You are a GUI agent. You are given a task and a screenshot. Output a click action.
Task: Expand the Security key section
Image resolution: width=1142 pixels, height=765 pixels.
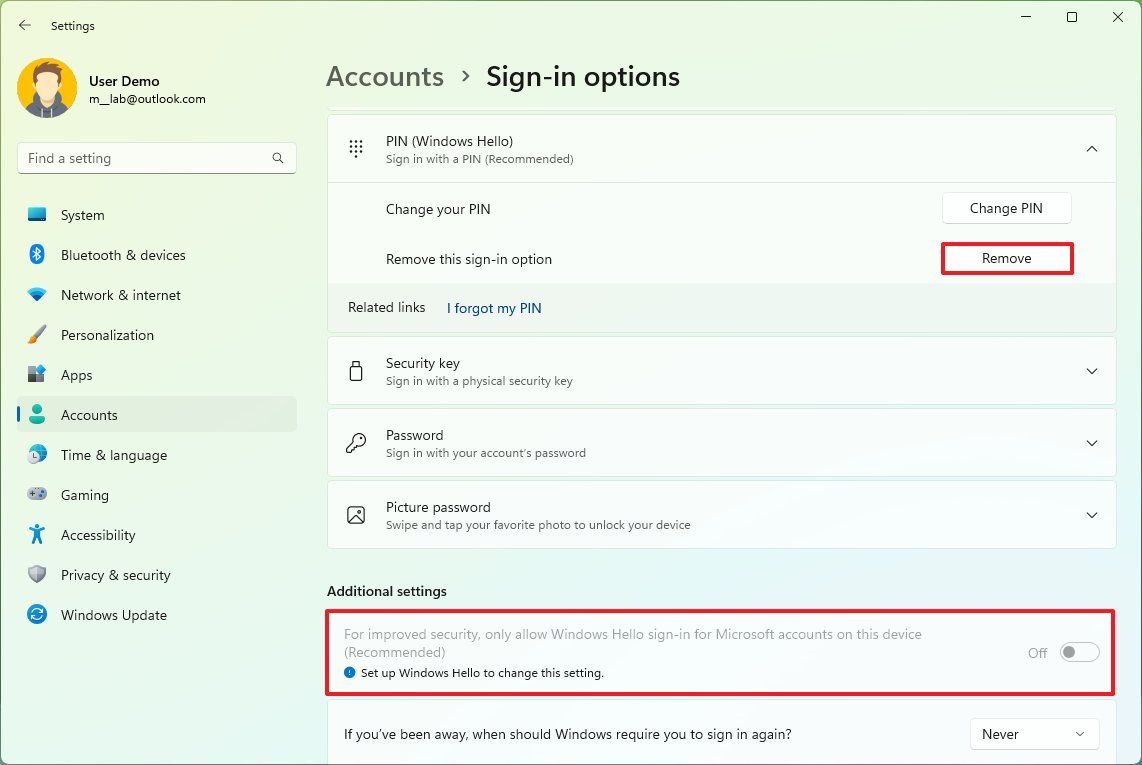pyautogui.click(x=1092, y=370)
